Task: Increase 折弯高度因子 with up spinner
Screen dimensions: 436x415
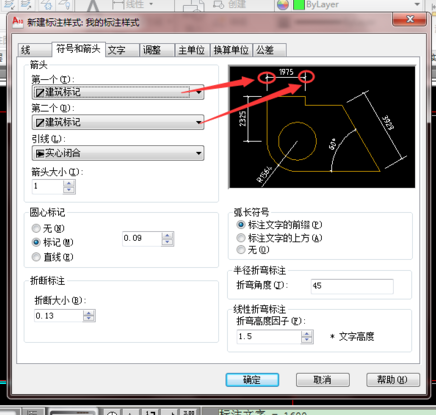Action: pos(307,334)
